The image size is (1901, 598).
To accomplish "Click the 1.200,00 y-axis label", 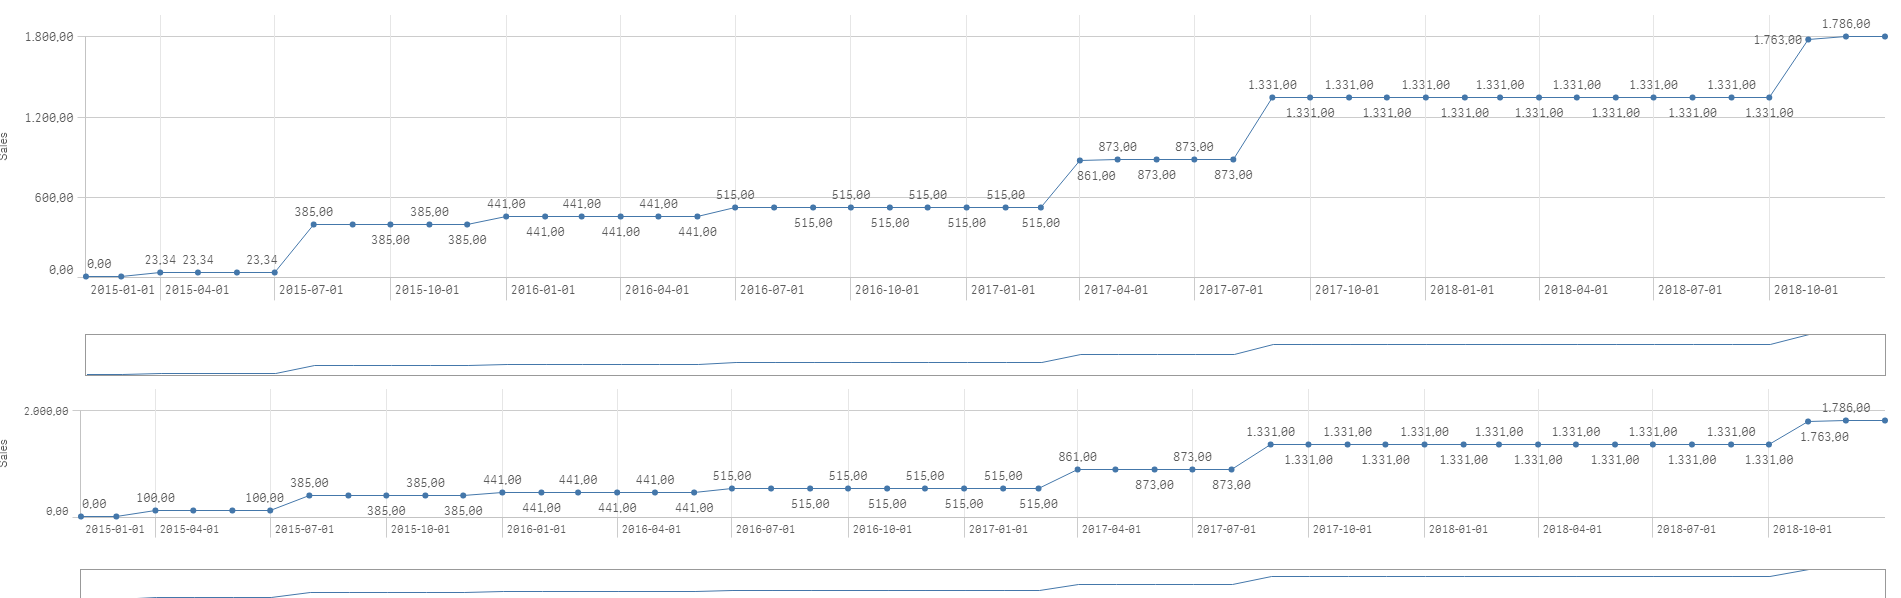I will pyautogui.click(x=49, y=118).
